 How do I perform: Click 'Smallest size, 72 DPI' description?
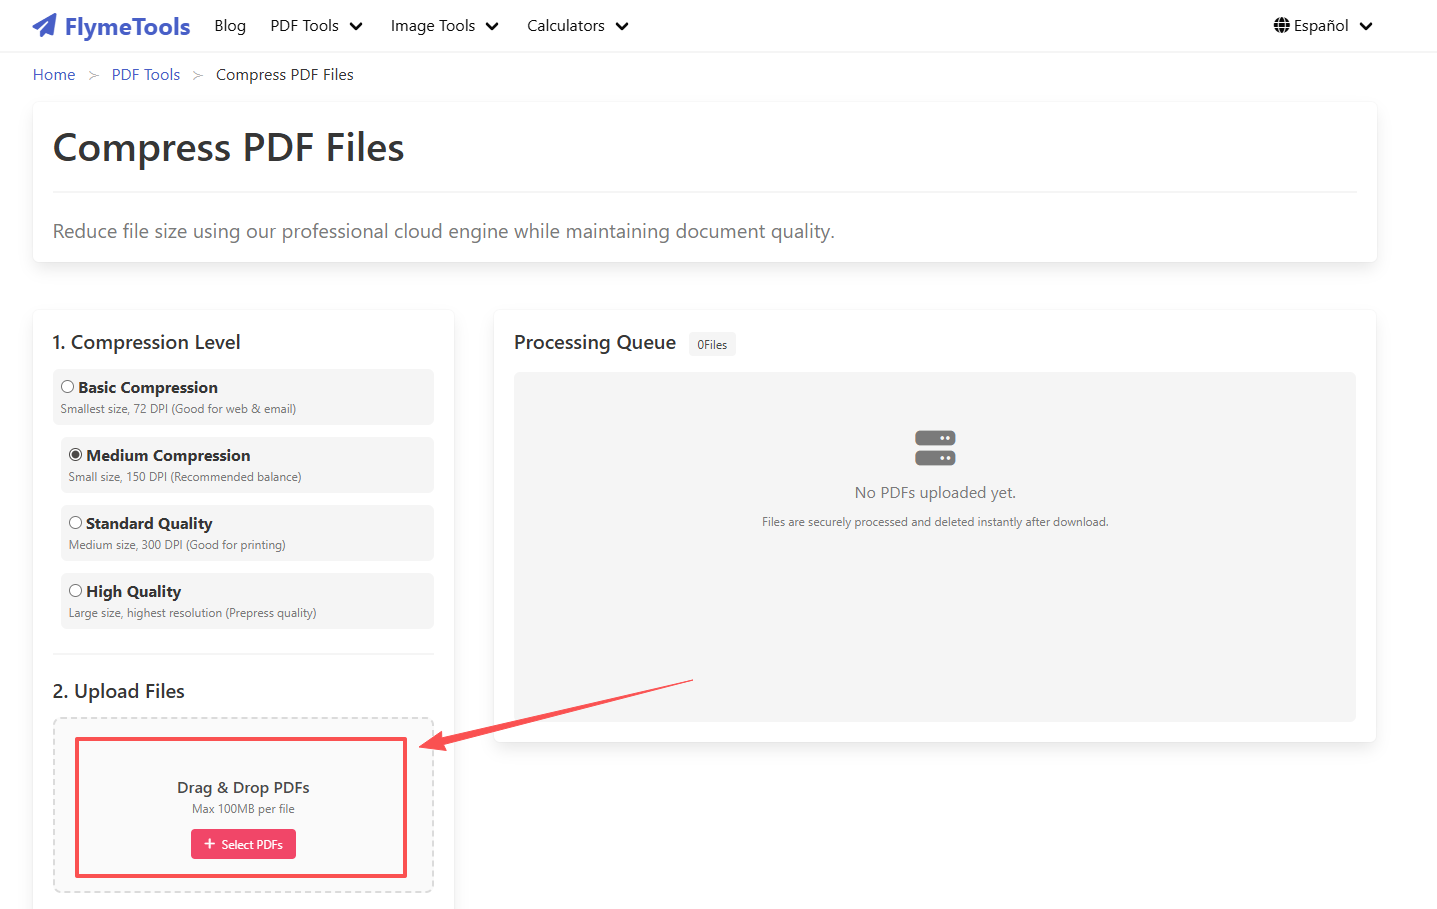[178, 409]
